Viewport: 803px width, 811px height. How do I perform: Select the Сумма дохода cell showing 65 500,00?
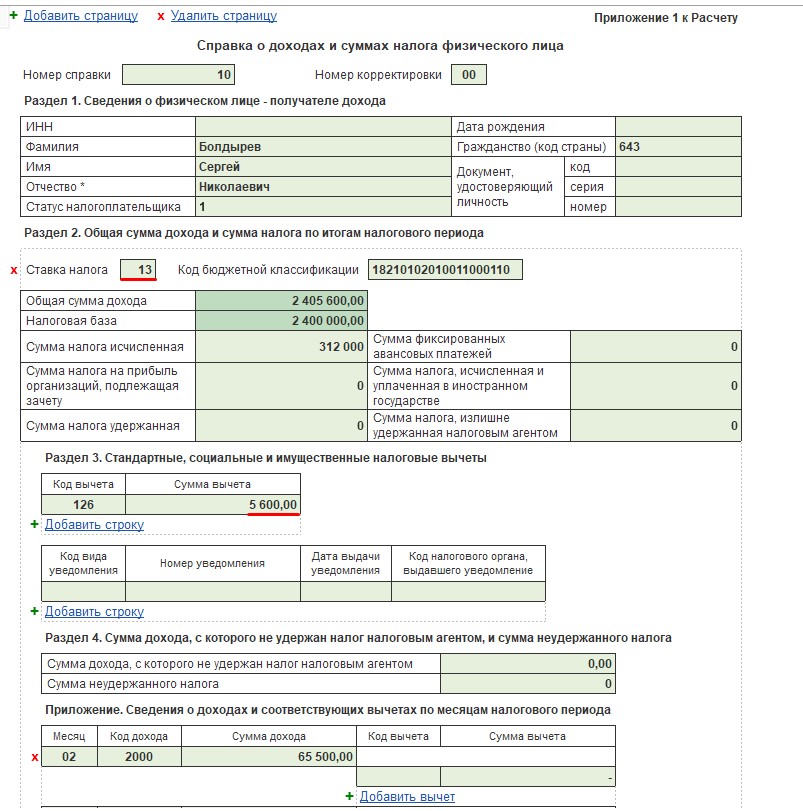point(269,757)
